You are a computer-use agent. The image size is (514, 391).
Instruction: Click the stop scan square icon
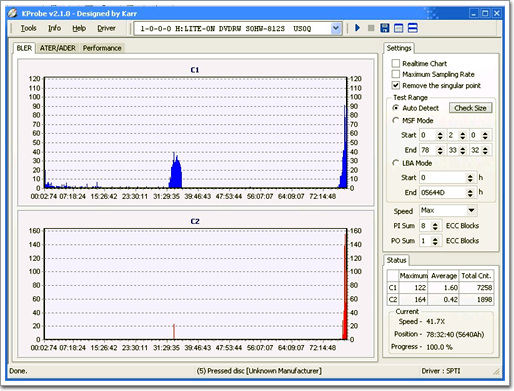371,28
